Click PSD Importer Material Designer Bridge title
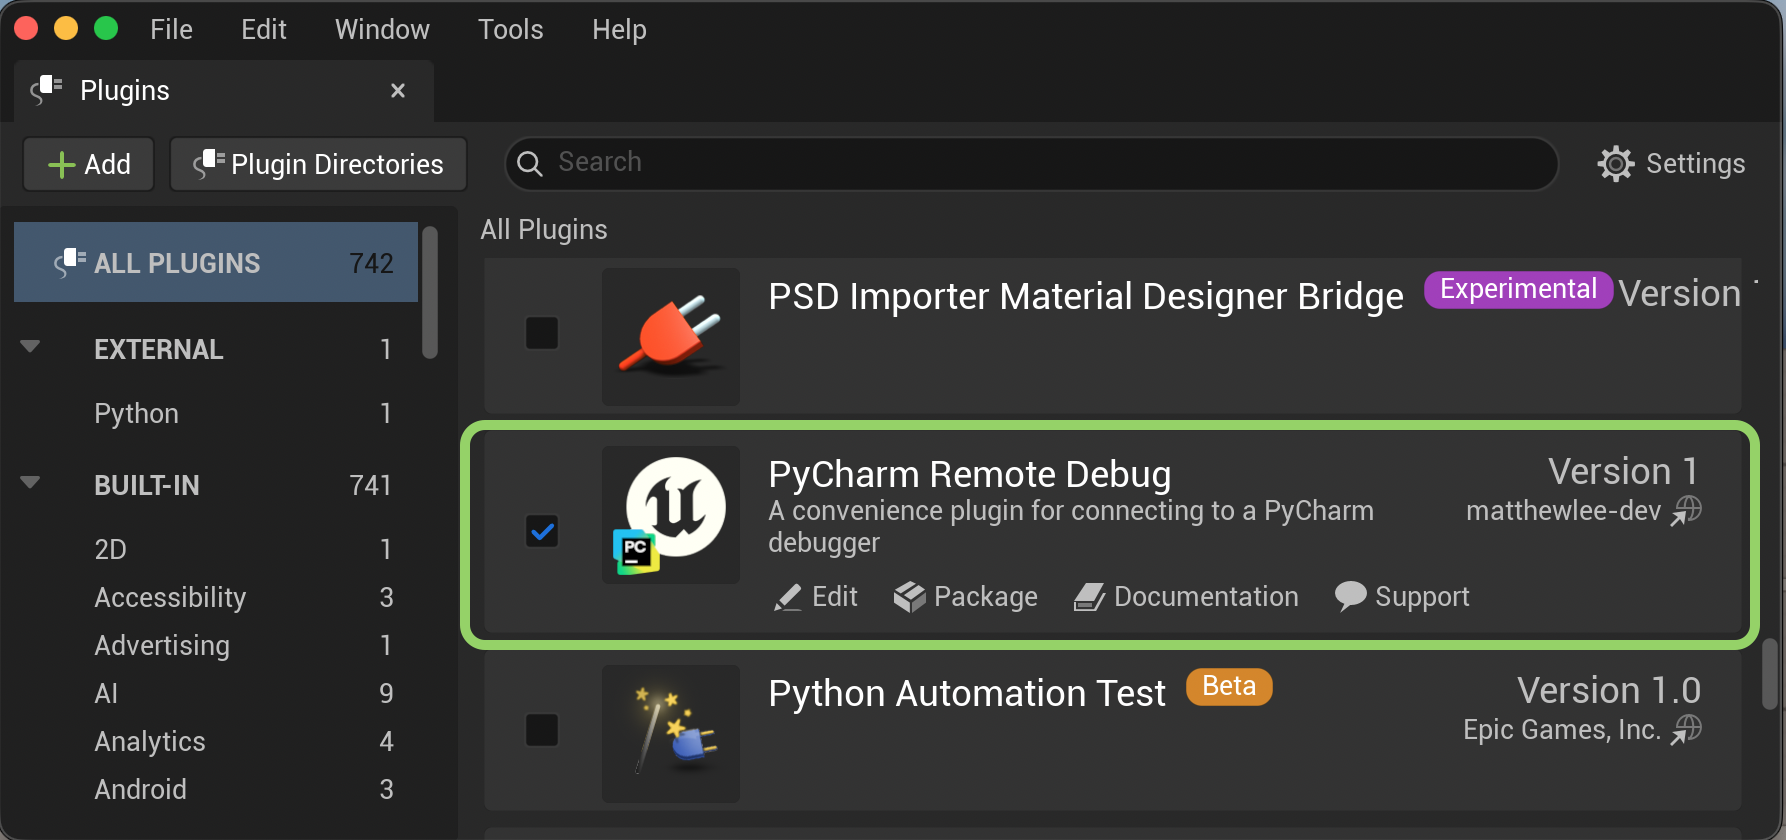 point(1086,296)
